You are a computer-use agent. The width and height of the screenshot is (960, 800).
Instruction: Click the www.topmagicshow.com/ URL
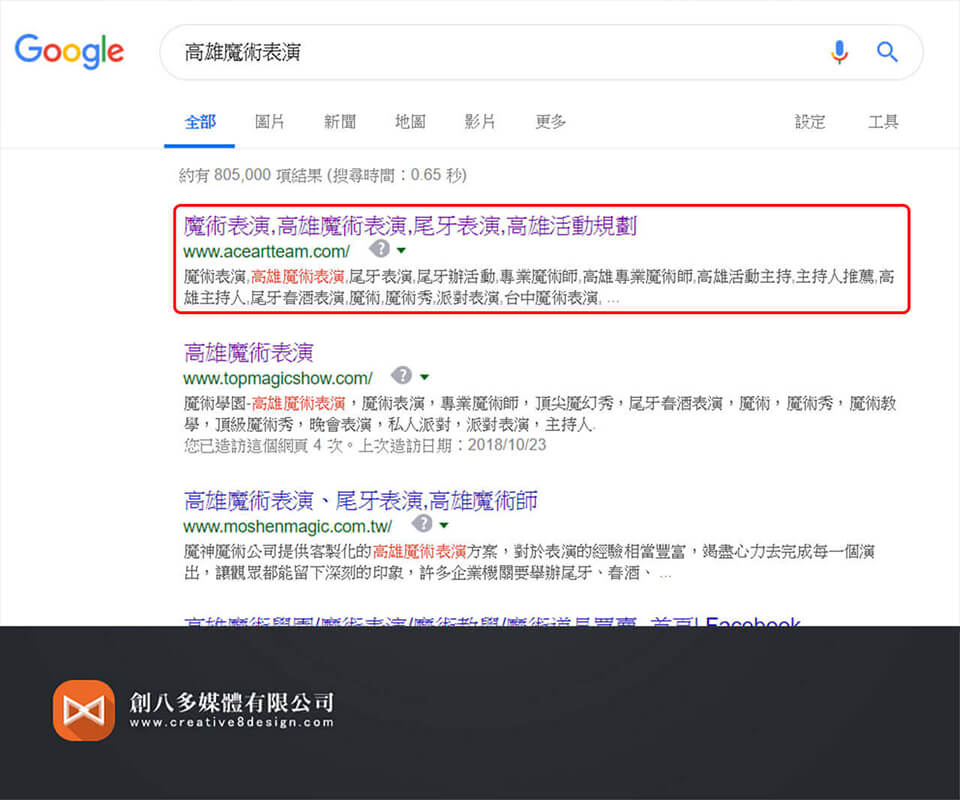click(277, 378)
